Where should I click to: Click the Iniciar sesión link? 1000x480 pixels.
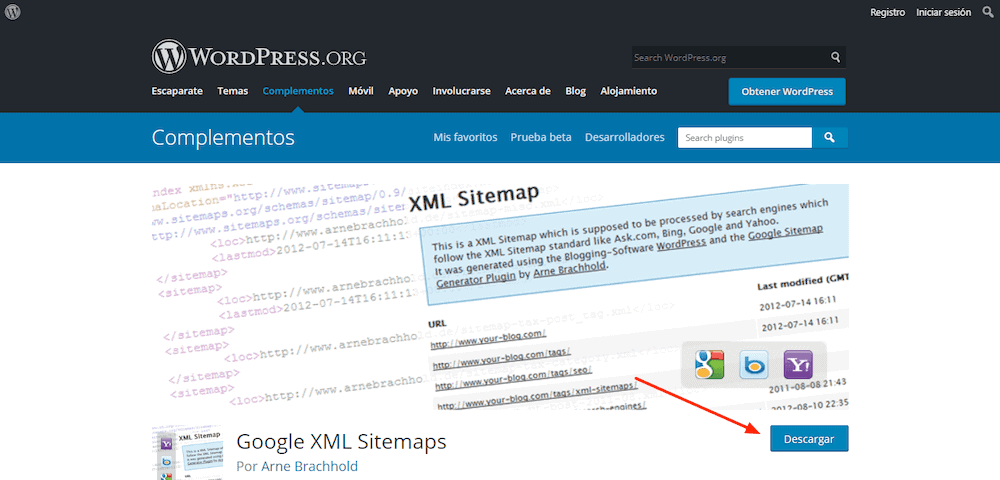click(x=943, y=12)
